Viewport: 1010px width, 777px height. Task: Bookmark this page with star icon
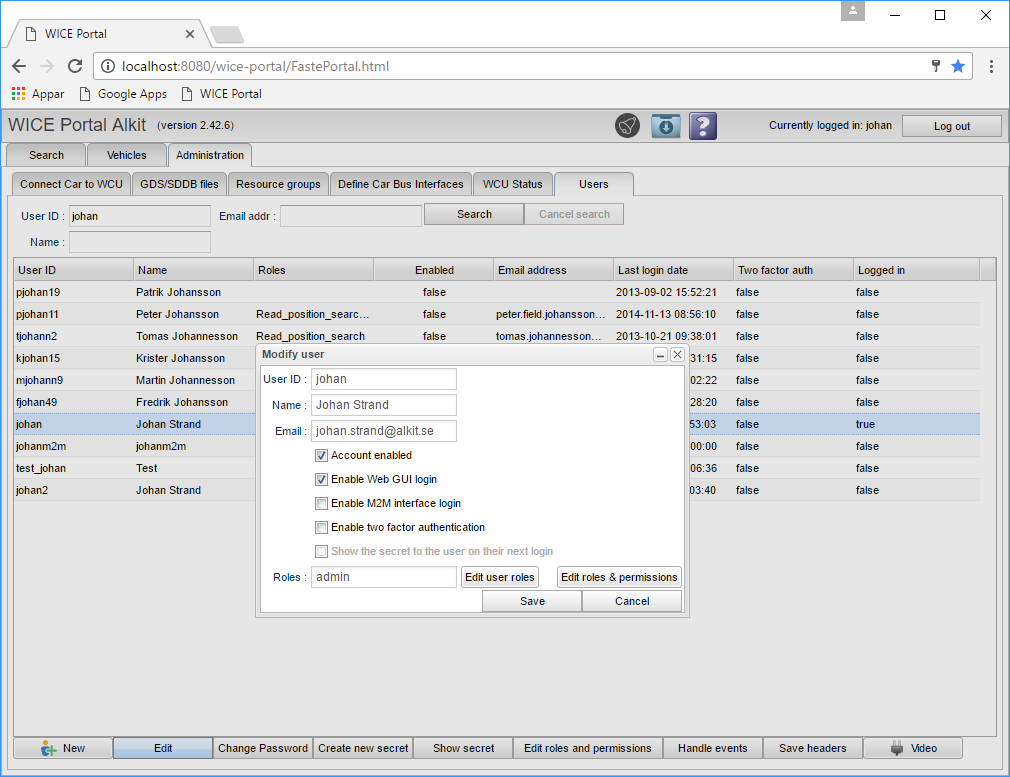[x=958, y=66]
